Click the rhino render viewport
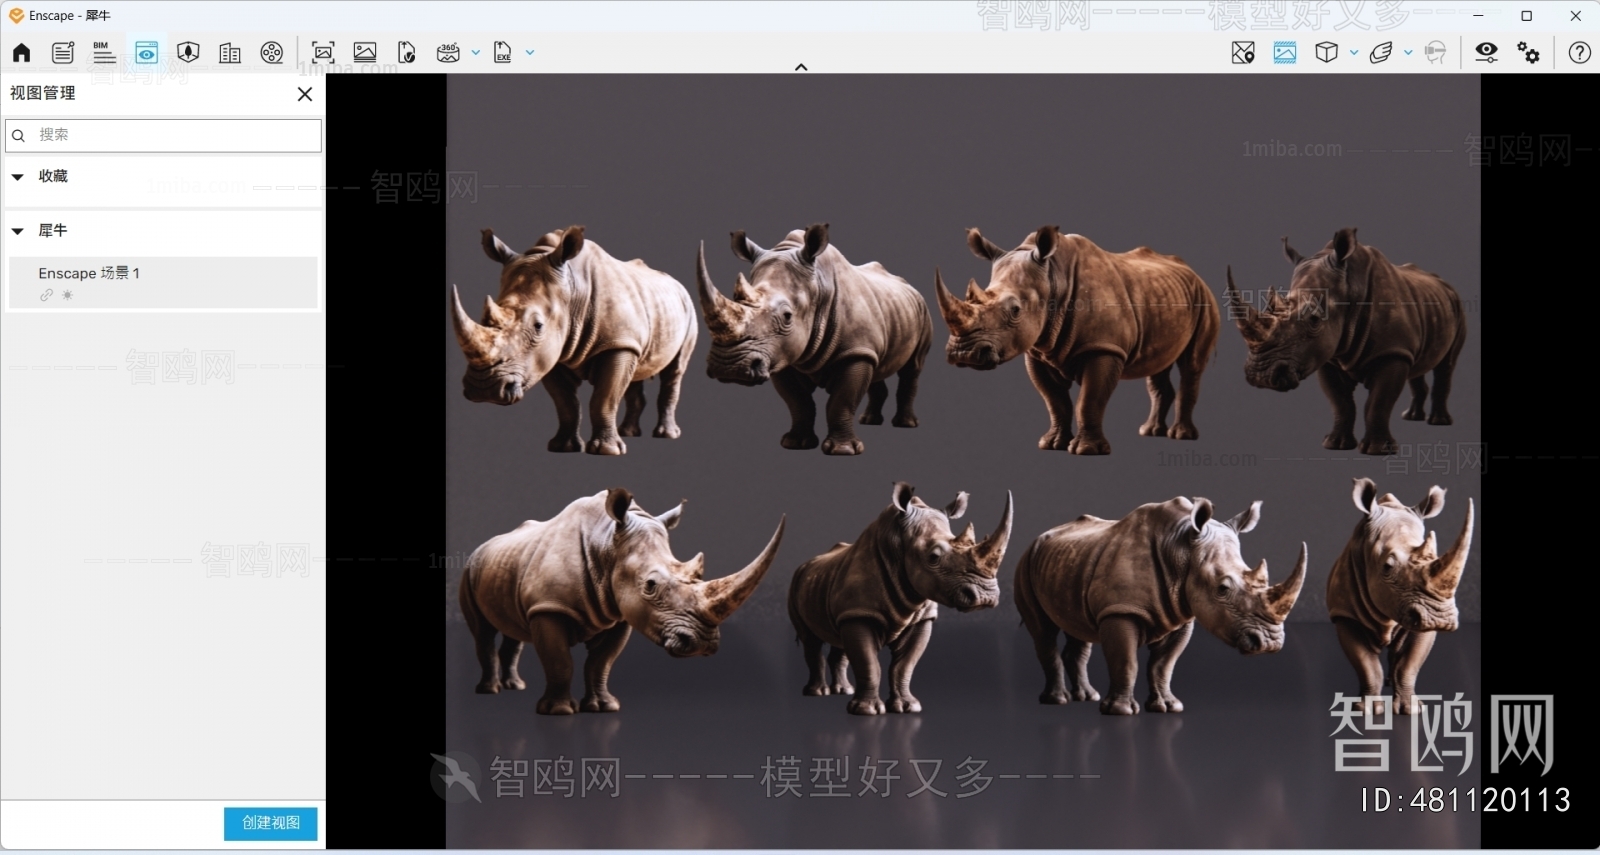The width and height of the screenshot is (1600, 855). 963,460
